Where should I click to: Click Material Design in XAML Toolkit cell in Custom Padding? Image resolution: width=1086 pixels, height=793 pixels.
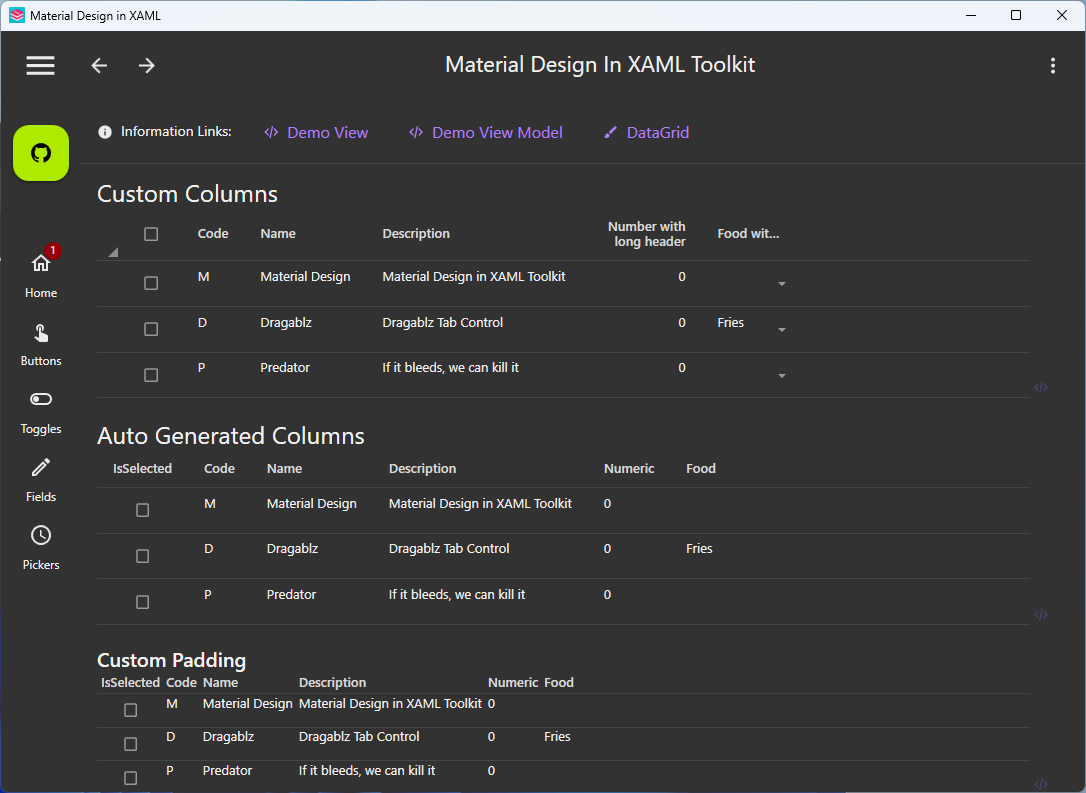pyautogui.click(x=390, y=703)
